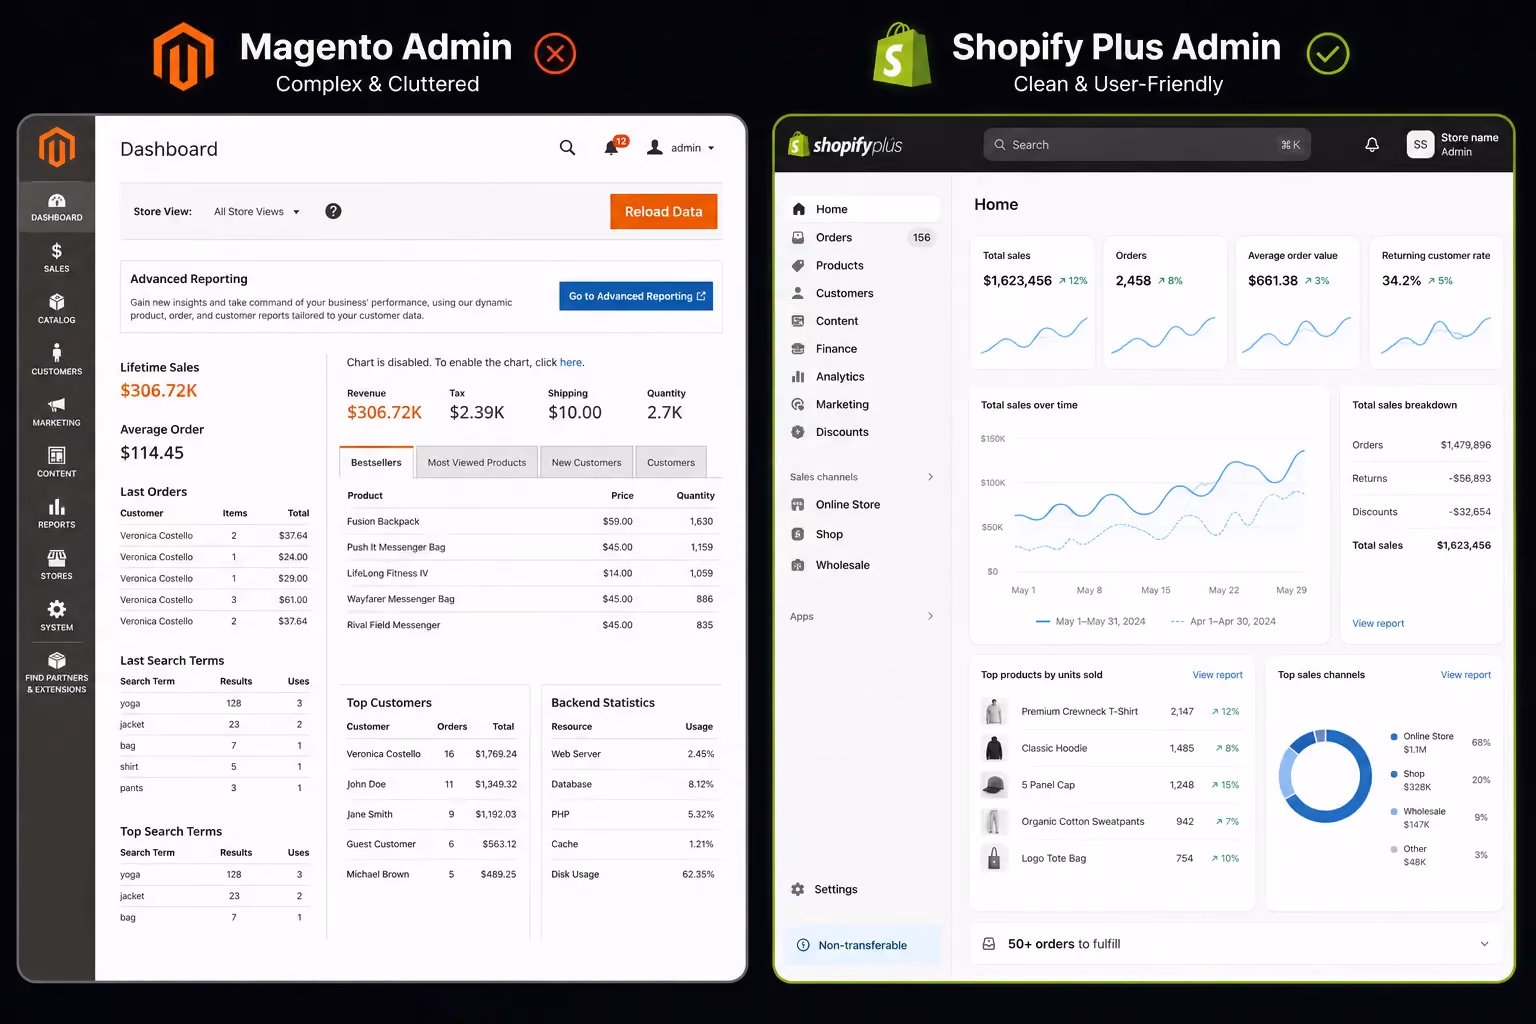Select the Premium Crewneck T-Shirt thumbnail
This screenshot has width=1536, height=1024.
(994, 712)
